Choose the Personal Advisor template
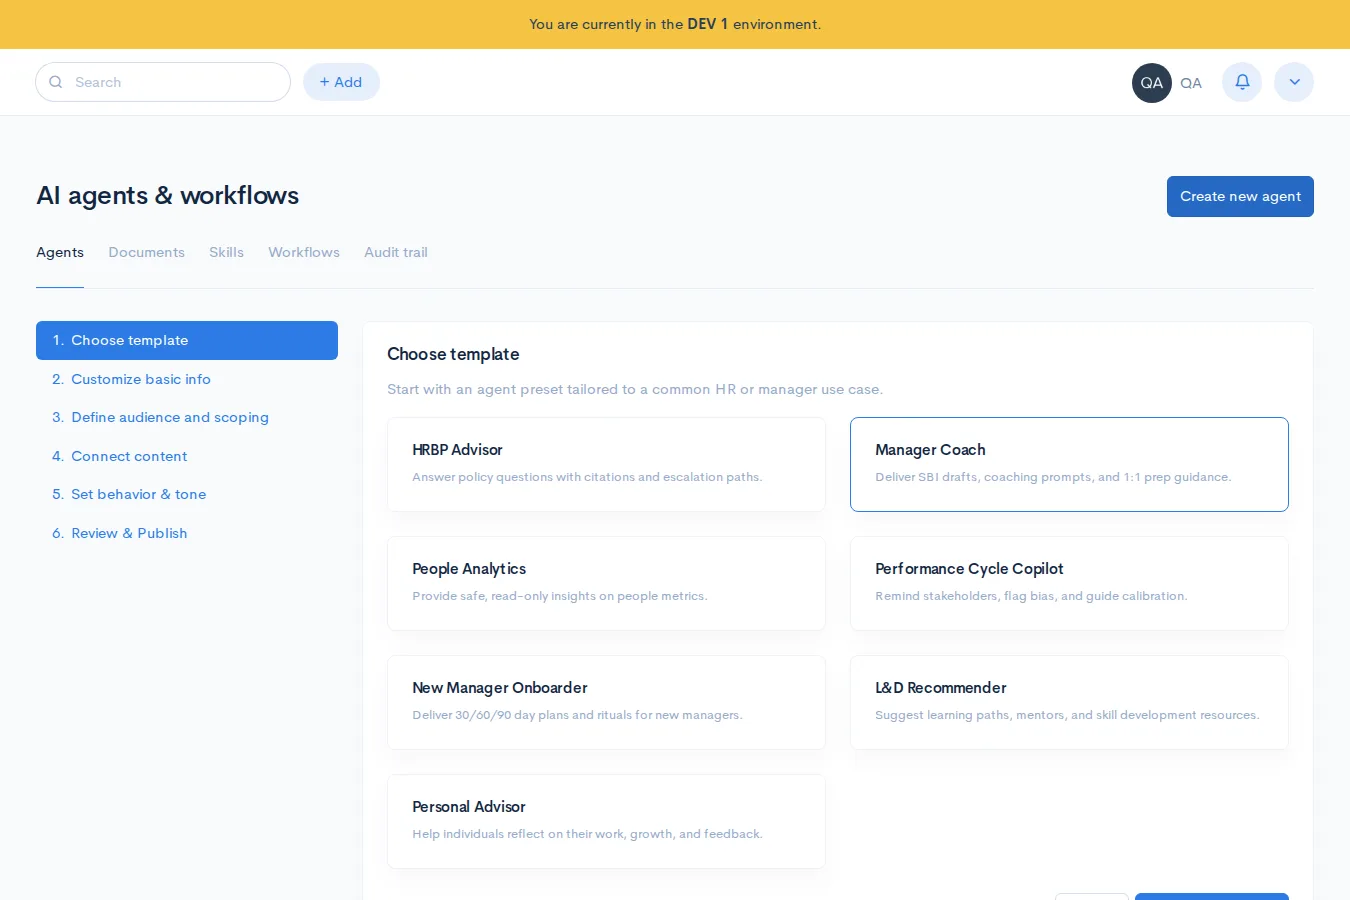This screenshot has width=1350, height=900. pyautogui.click(x=606, y=821)
